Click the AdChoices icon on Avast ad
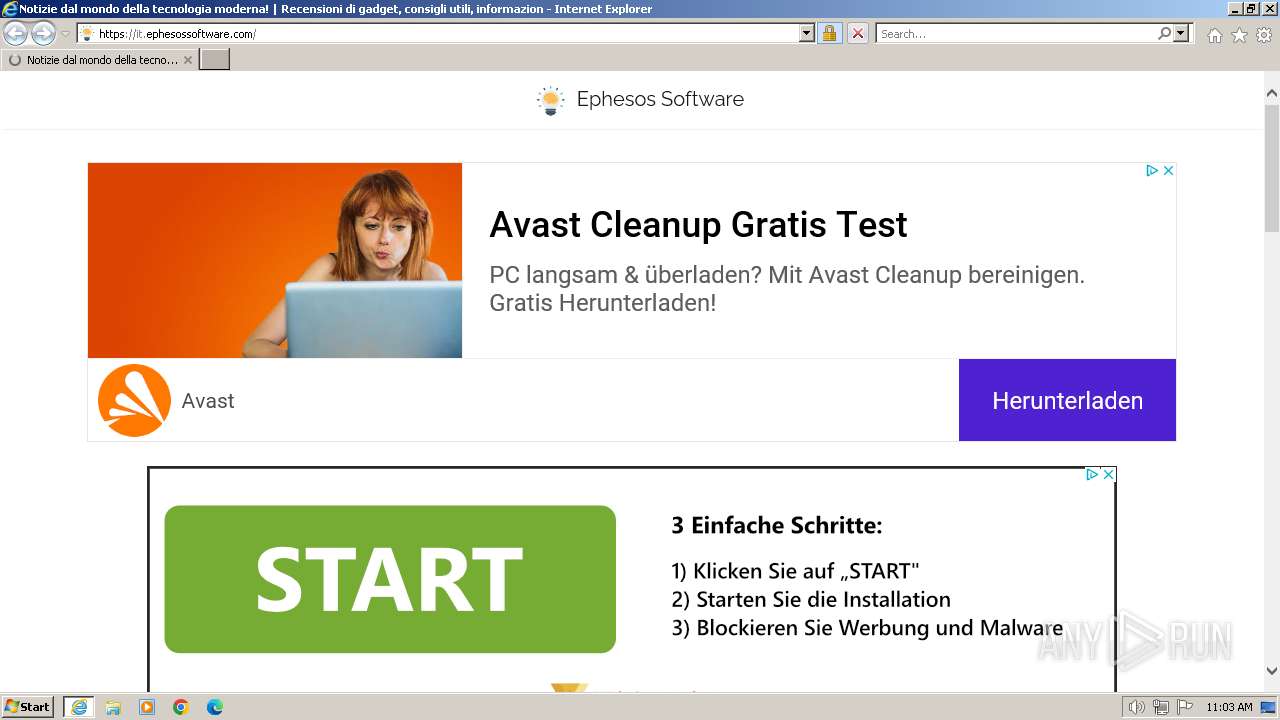 (x=1151, y=171)
